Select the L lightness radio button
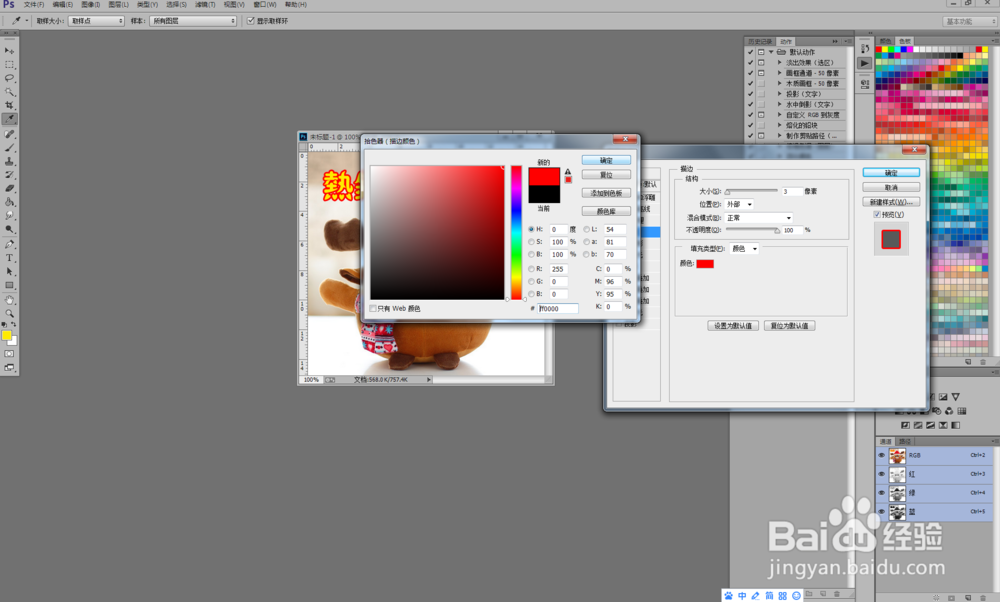Image resolution: width=1000 pixels, height=602 pixels. [x=586, y=229]
